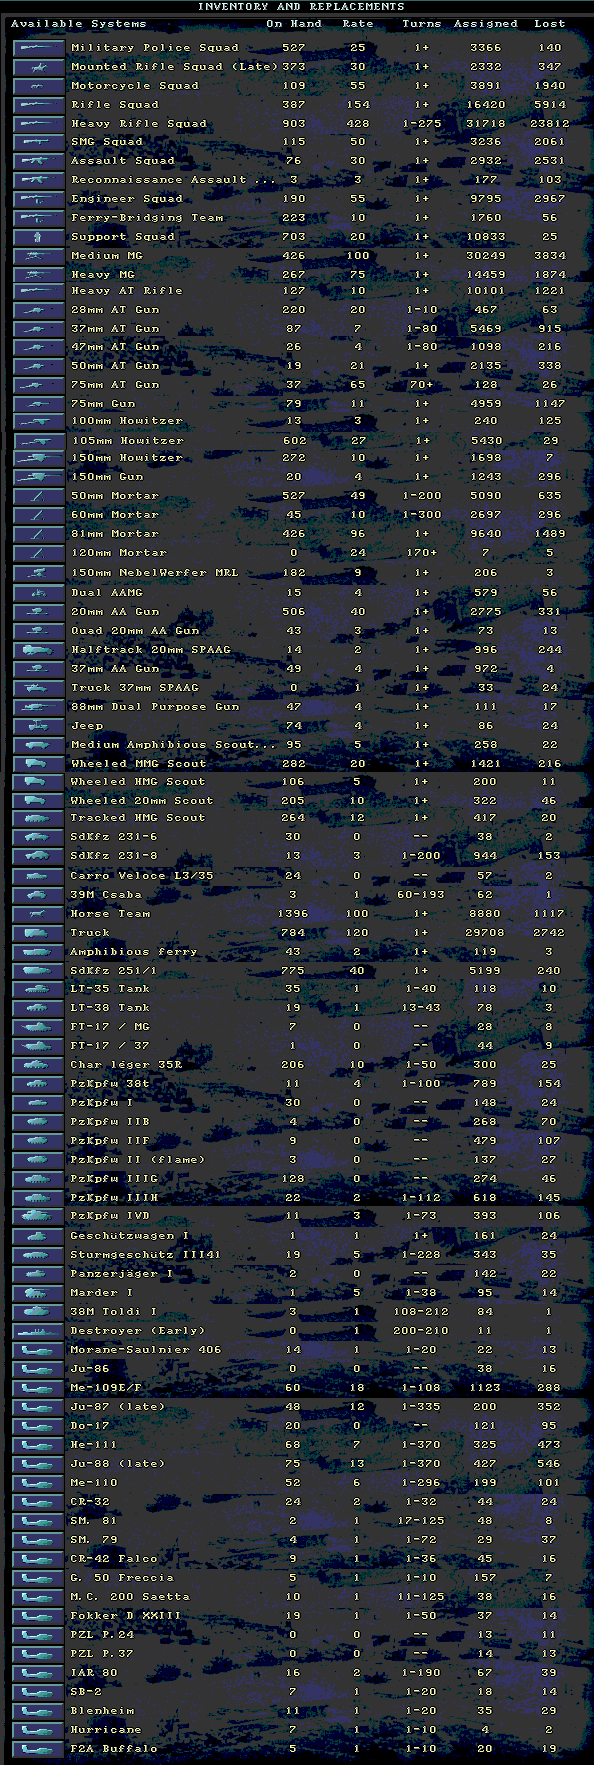Select the Mounted Rifle Squad (Late) name
594x1765 pixels.
174,67
